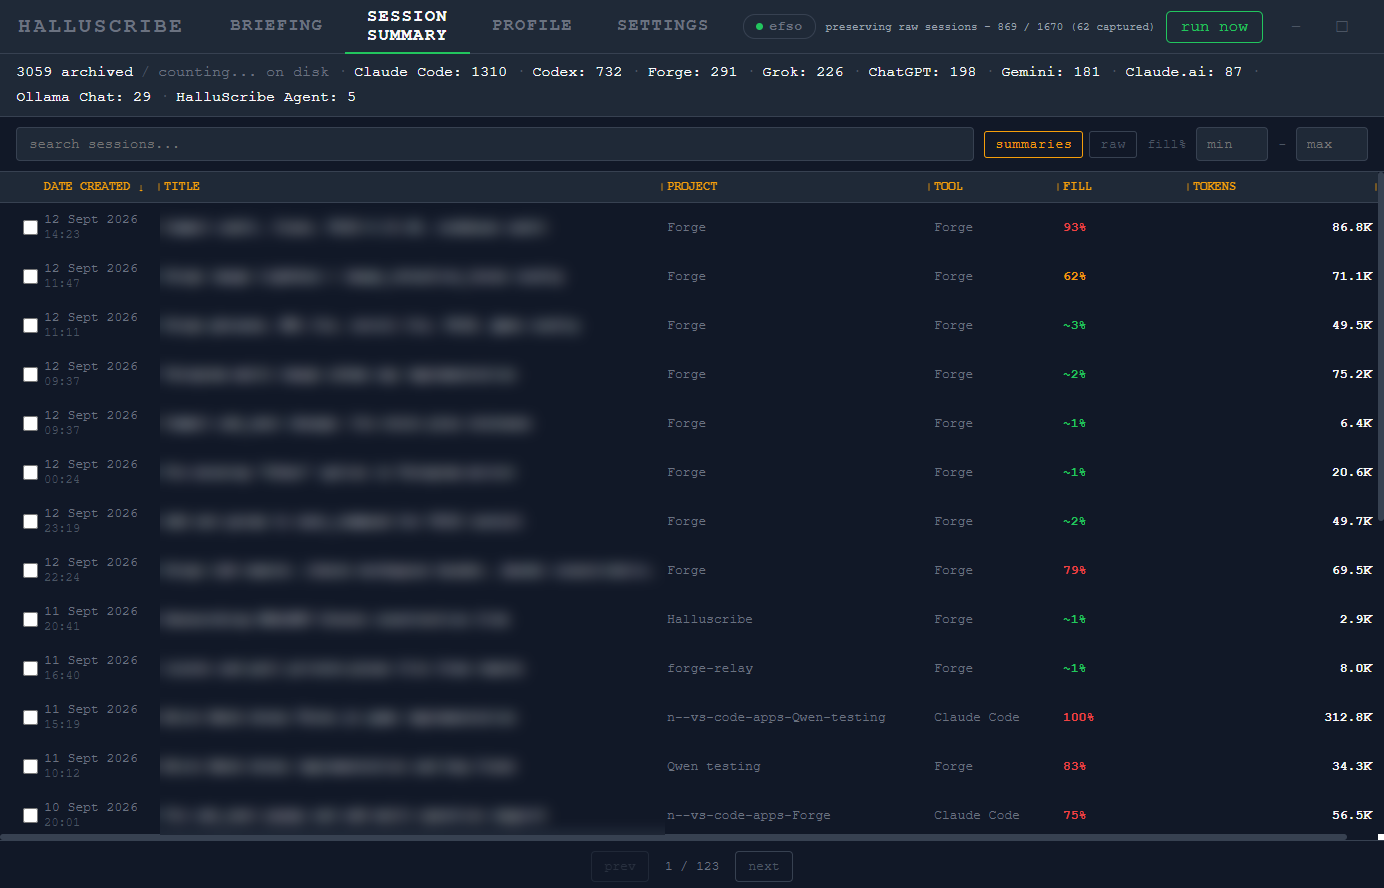Select the 11 Sept 20:41 session checkbox
Image resolution: width=1384 pixels, height=888 pixels.
click(30, 619)
